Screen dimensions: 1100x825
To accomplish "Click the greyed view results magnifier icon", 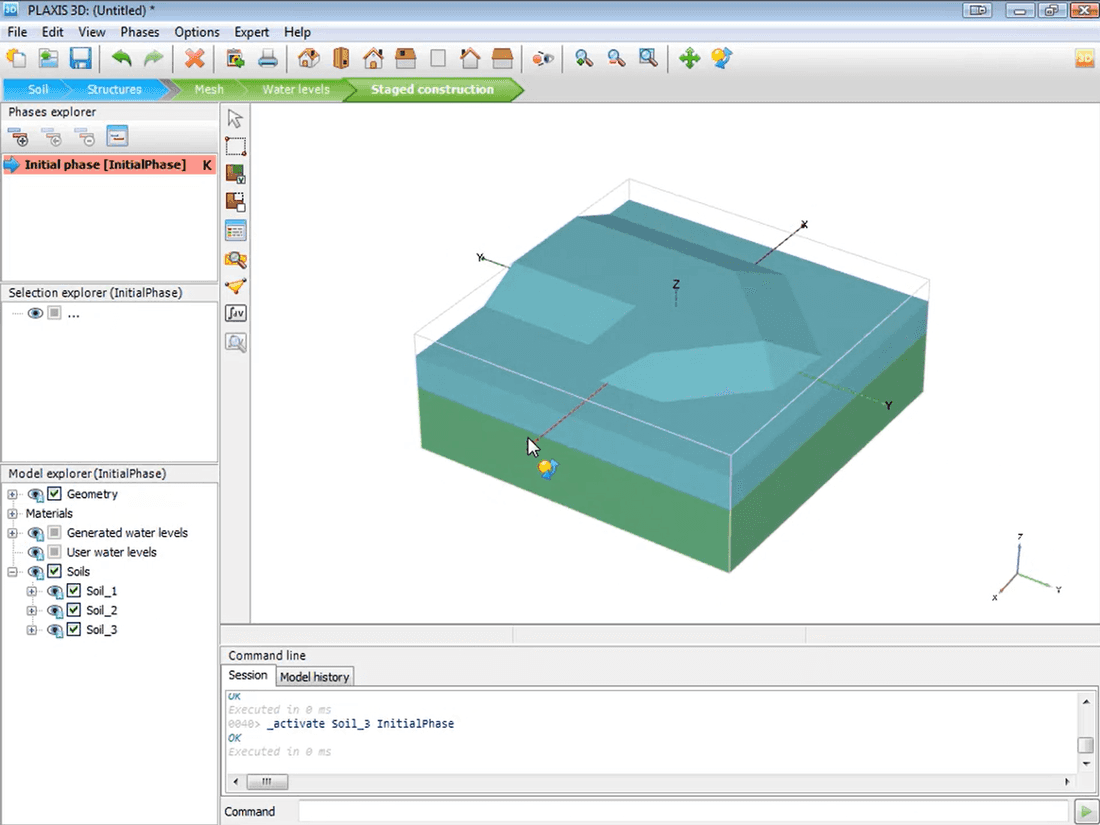I will point(236,342).
